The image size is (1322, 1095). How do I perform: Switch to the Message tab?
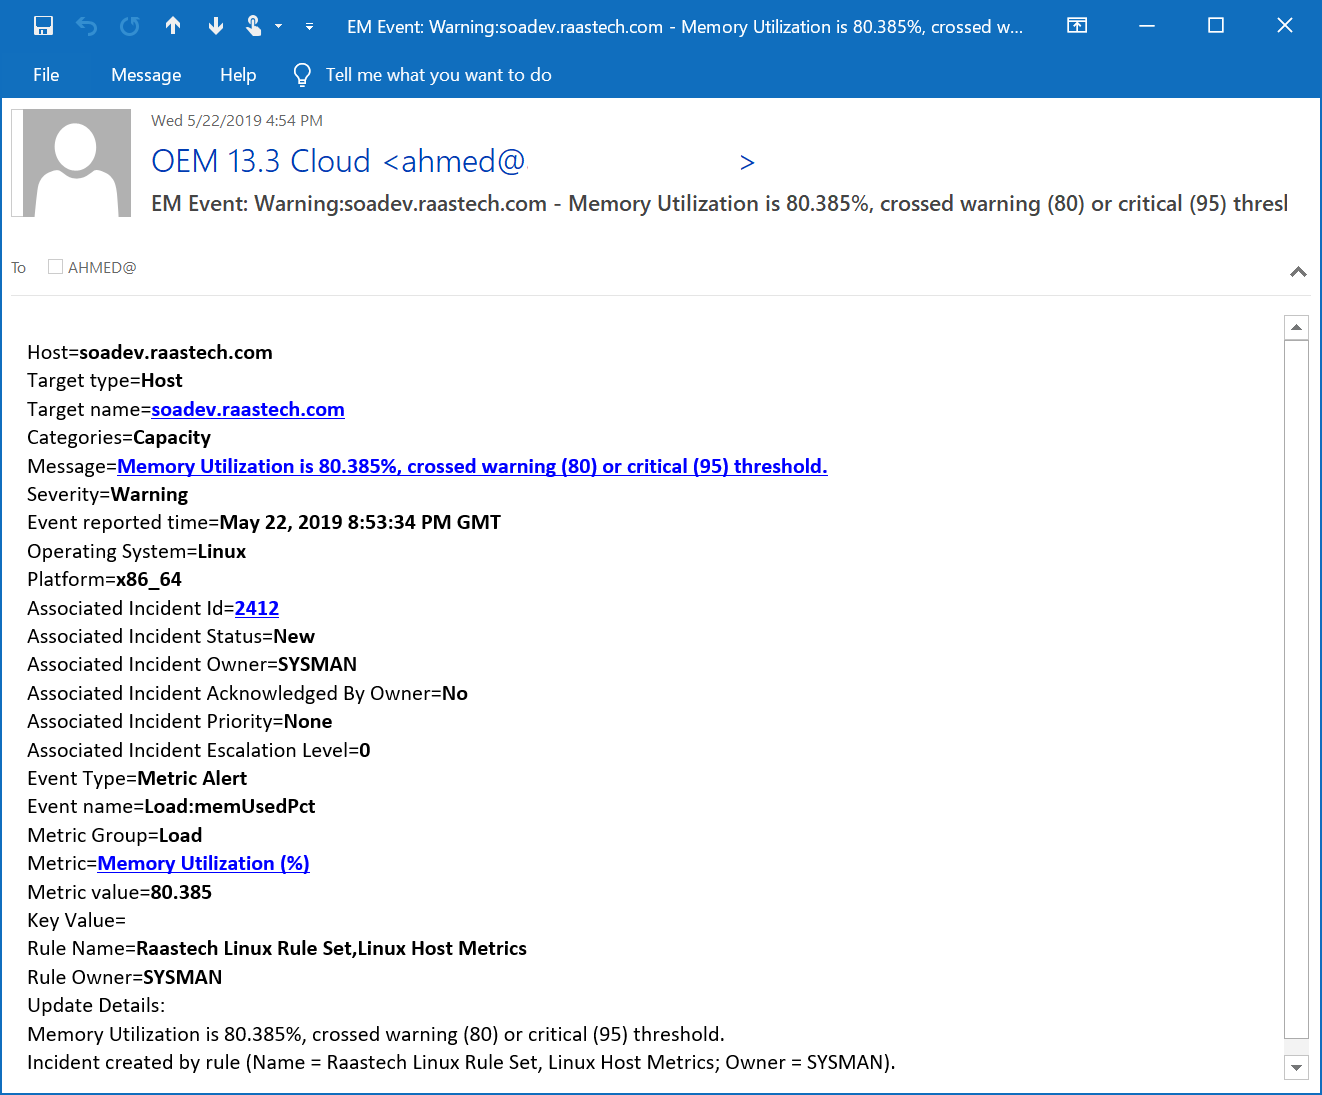146,75
